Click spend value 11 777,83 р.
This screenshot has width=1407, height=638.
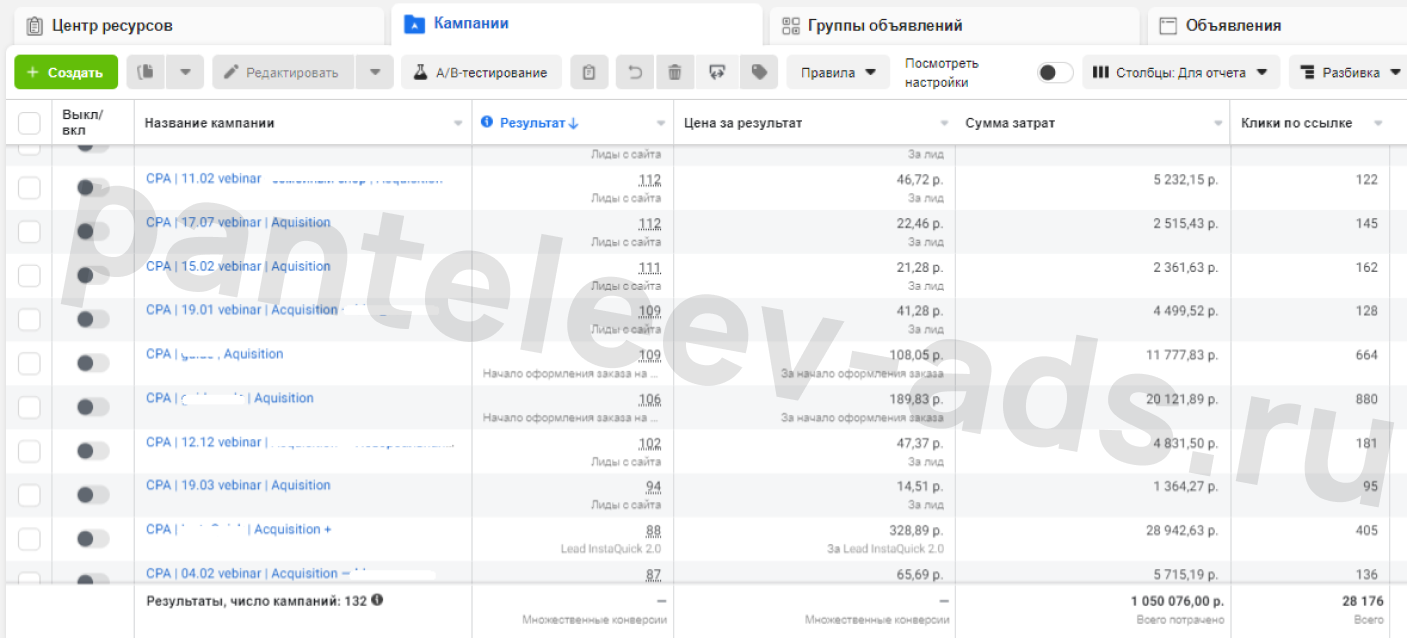(x=1181, y=355)
